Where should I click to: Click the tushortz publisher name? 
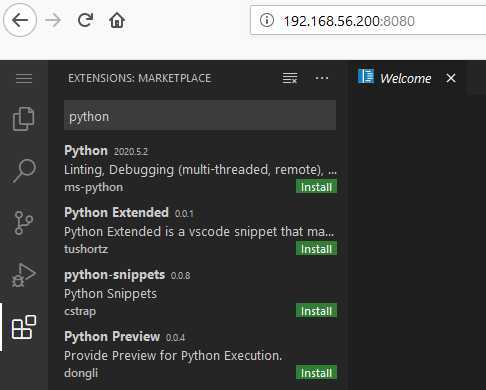pos(86,249)
